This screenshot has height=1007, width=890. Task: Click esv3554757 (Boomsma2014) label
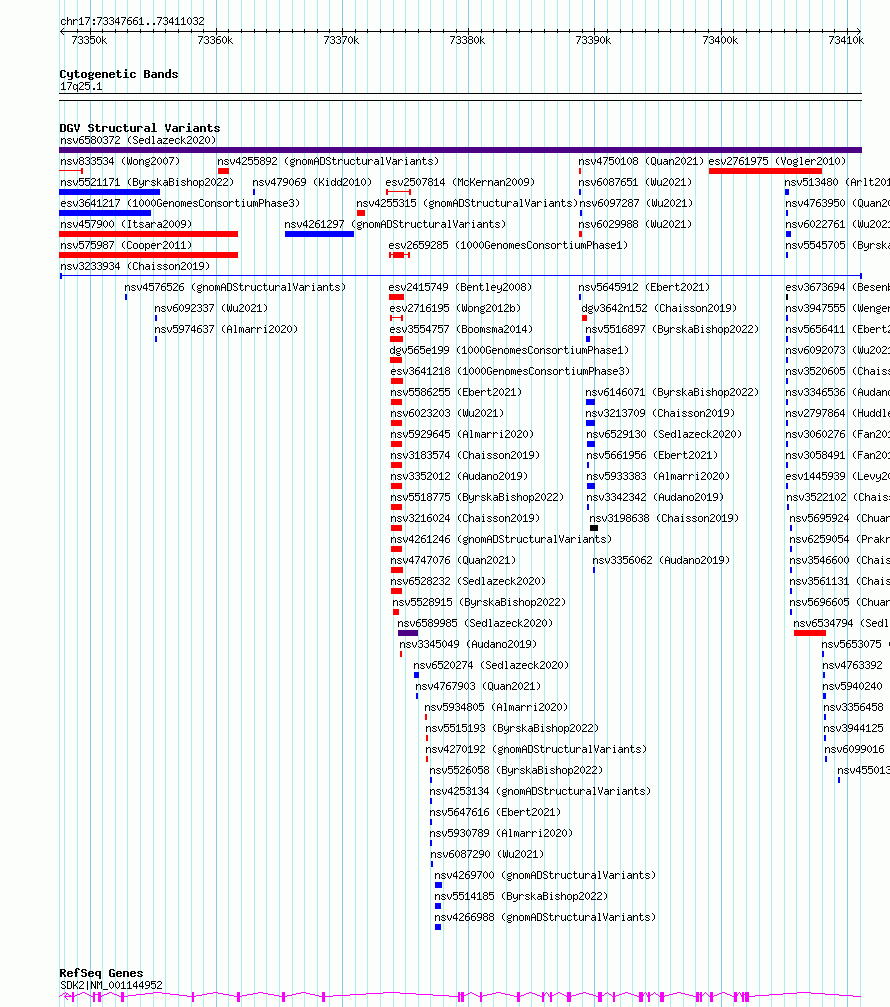[461, 329]
